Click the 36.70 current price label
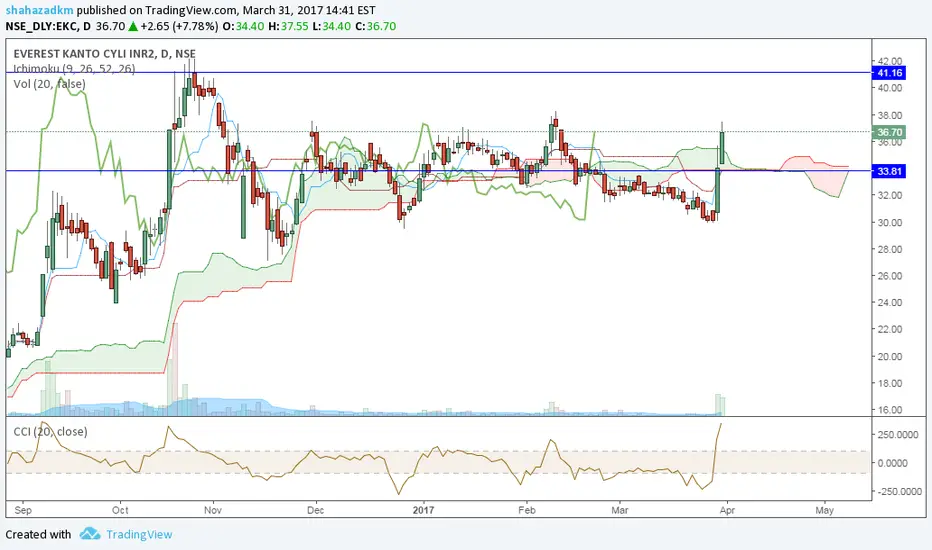This screenshot has width=932, height=550. (x=889, y=132)
